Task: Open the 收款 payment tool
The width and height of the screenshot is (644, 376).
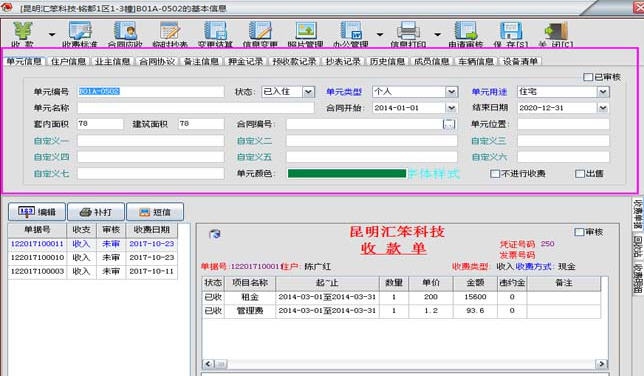Action: [x=23, y=34]
